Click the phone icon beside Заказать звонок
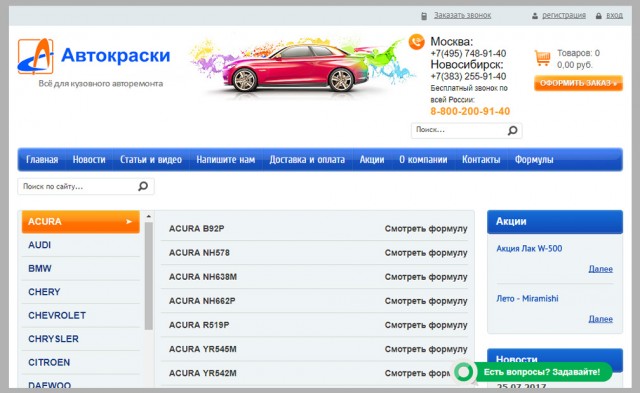Viewport: 640px width, 393px height. point(424,16)
